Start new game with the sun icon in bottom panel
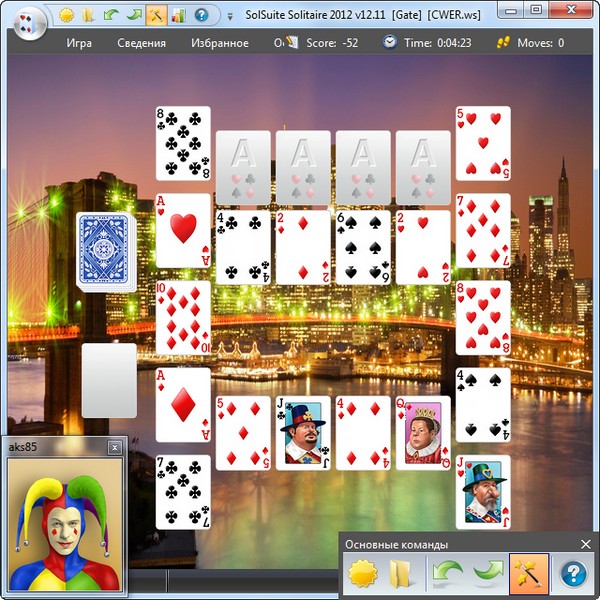This screenshot has height=600, width=600. [x=362, y=573]
